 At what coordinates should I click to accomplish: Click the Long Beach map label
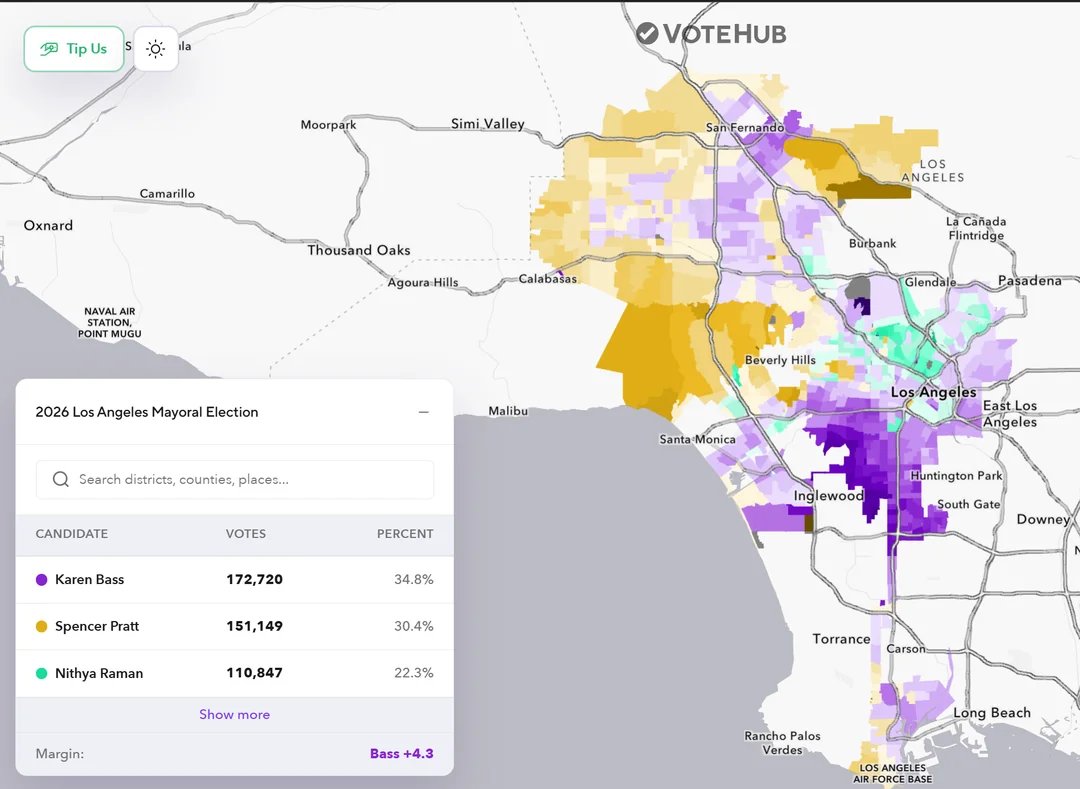[x=992, y=713]
